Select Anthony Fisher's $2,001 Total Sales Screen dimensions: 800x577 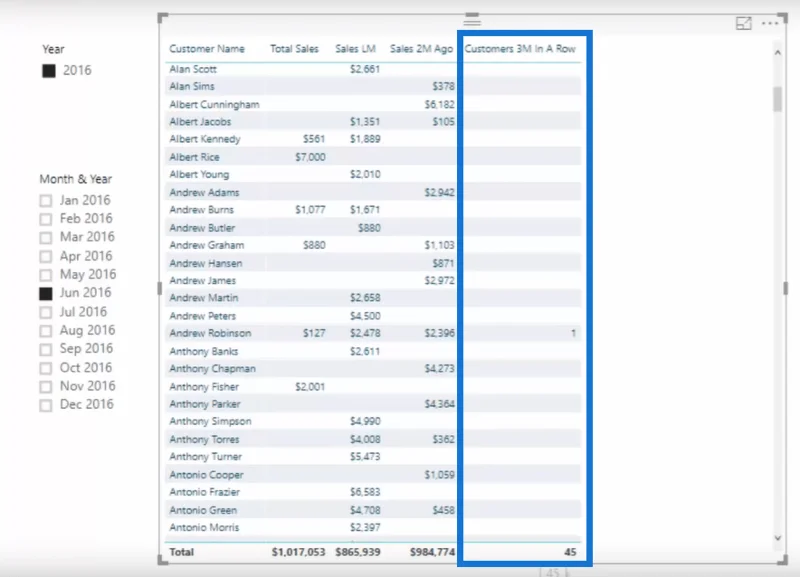click(x=310, y=387)
